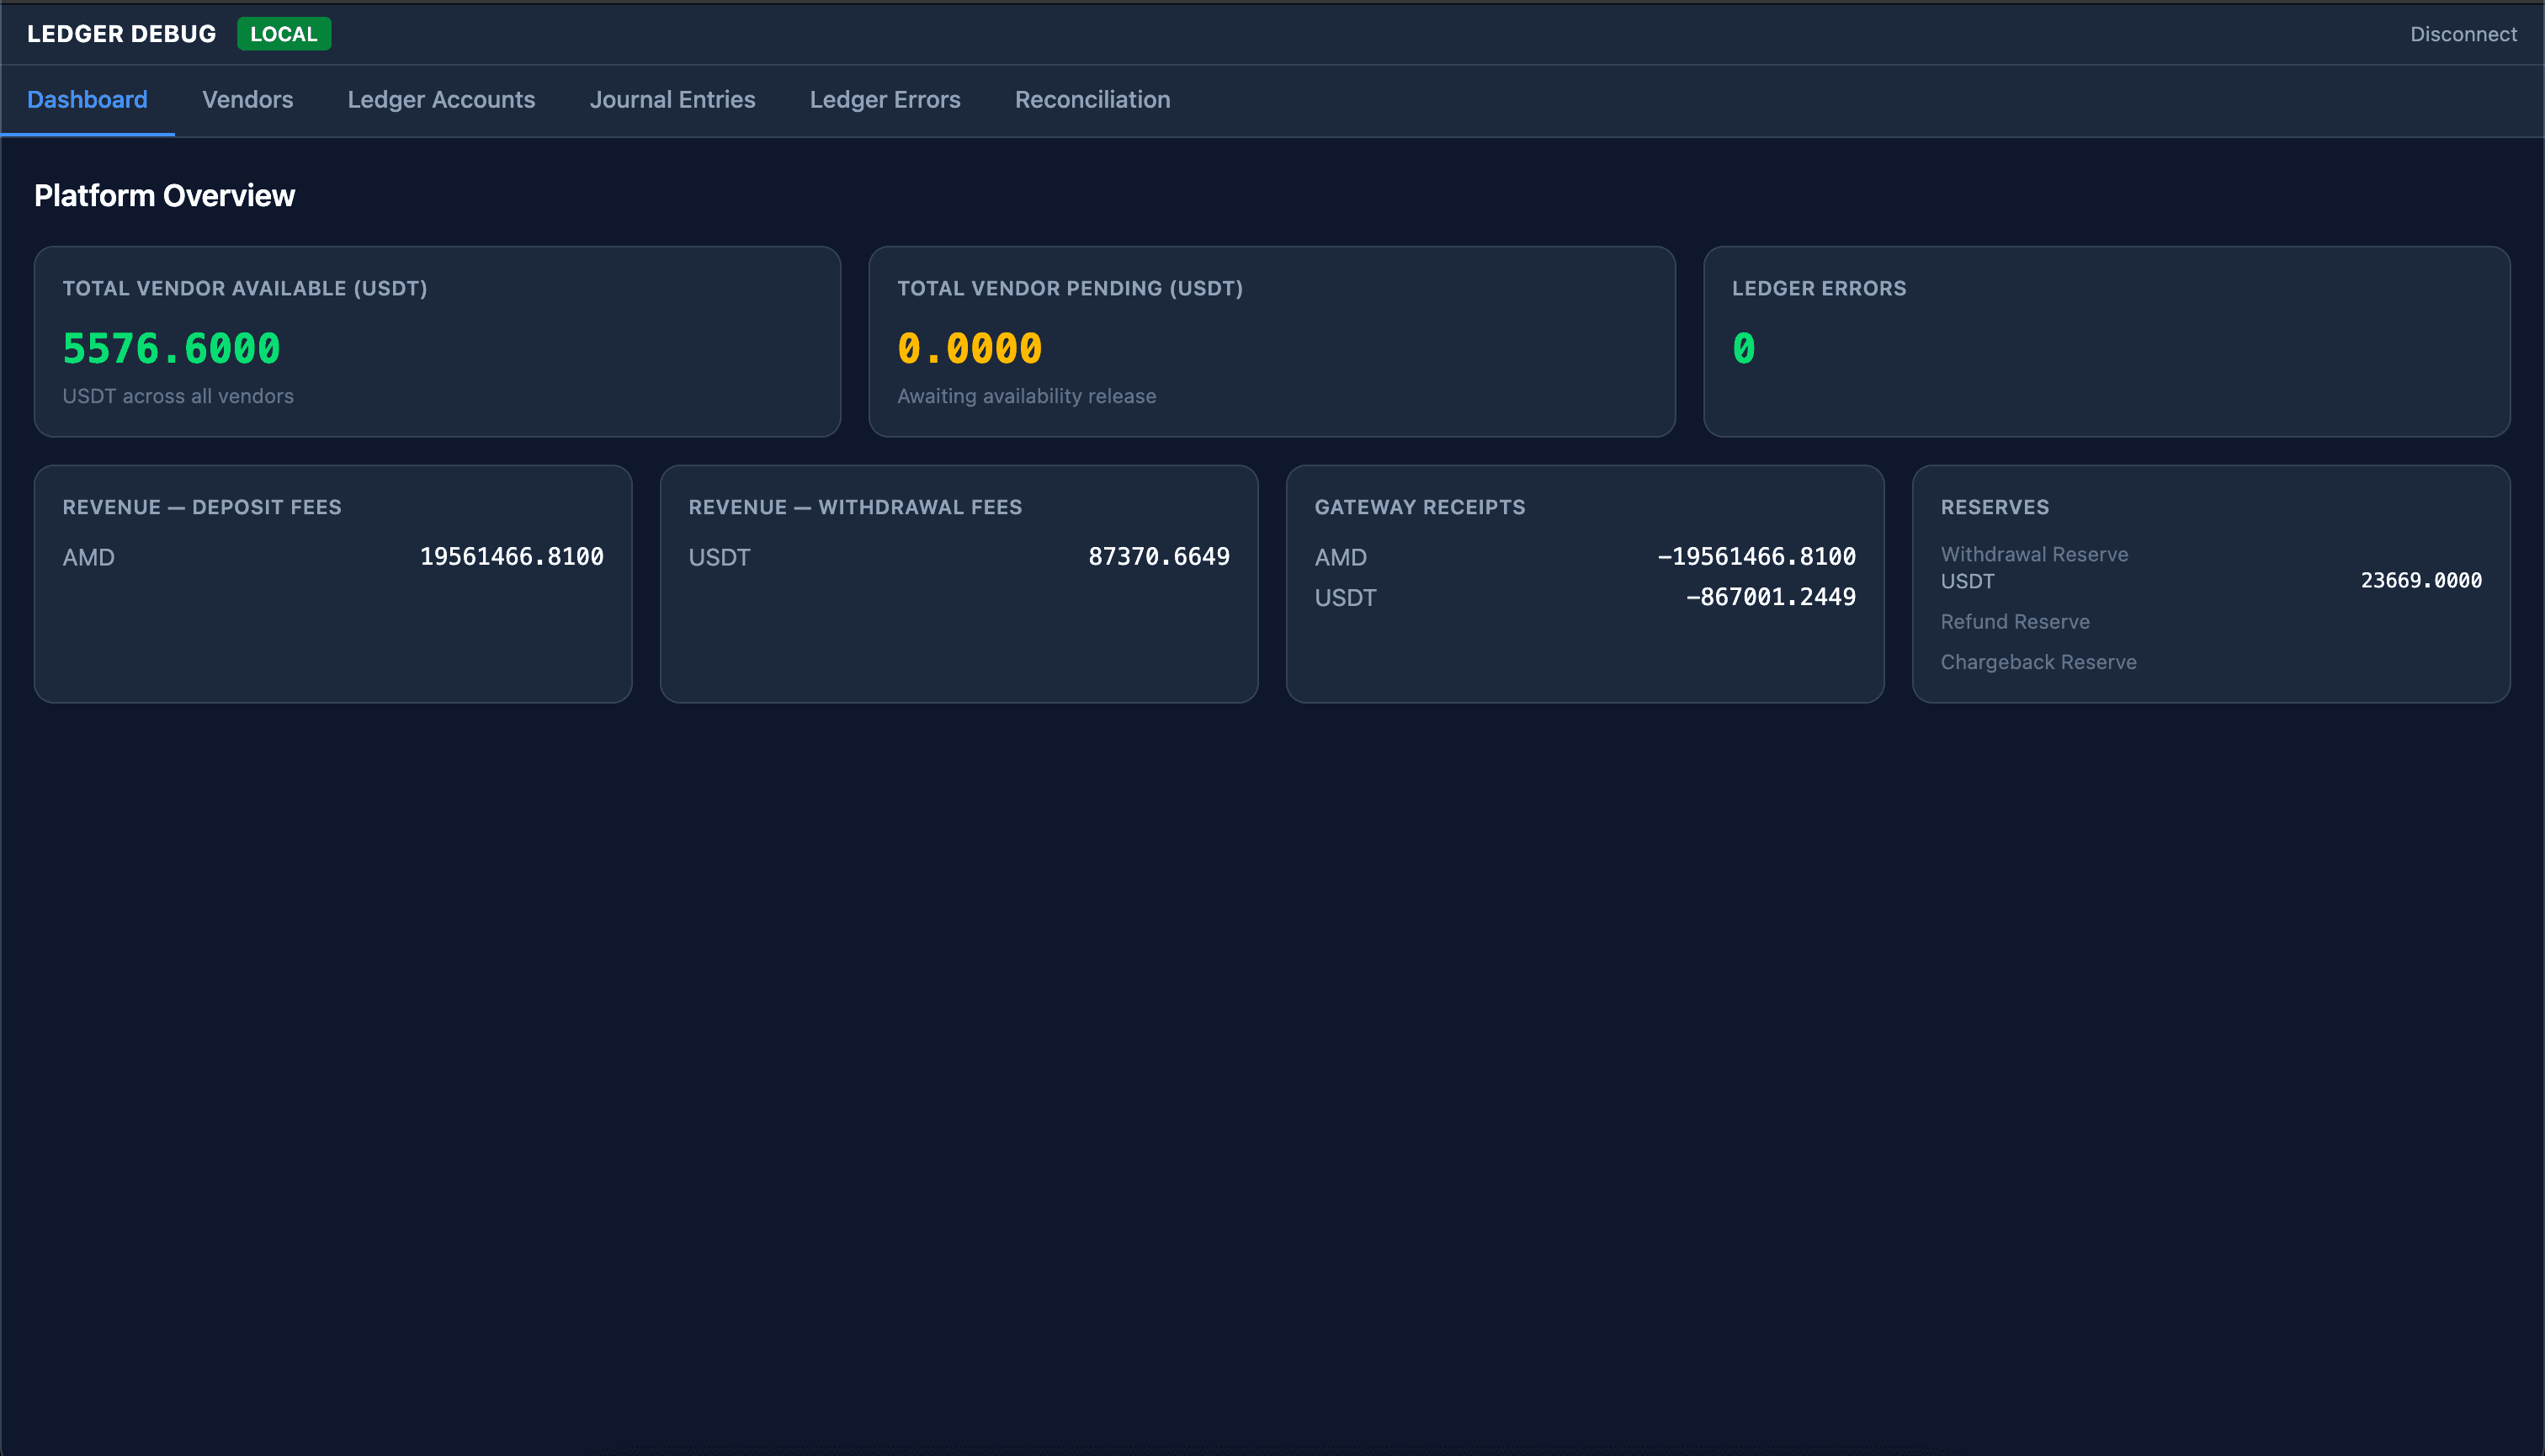Click the gateway receipts value -867001.2449

(1770, 597)
